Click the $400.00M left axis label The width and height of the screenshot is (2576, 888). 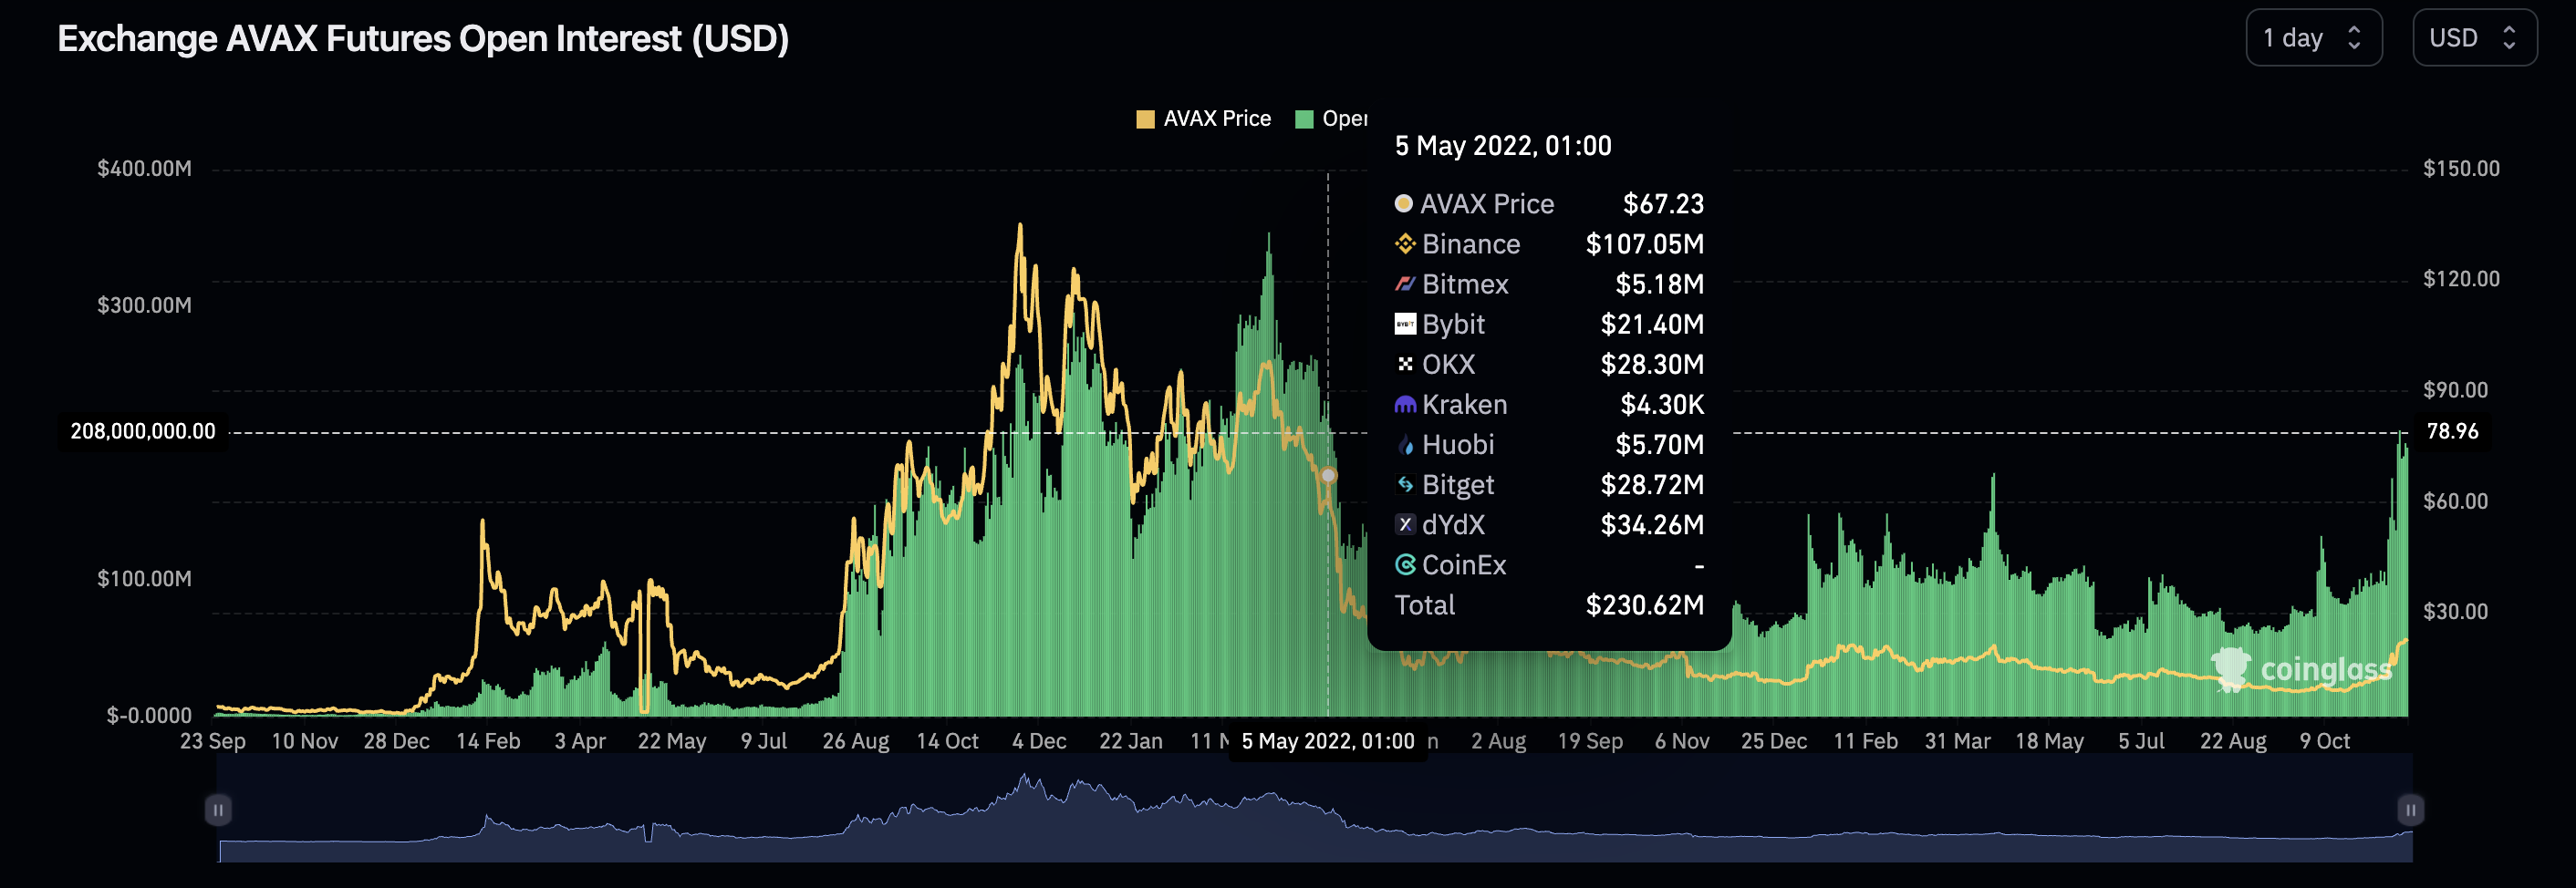[x=144, y=168]
